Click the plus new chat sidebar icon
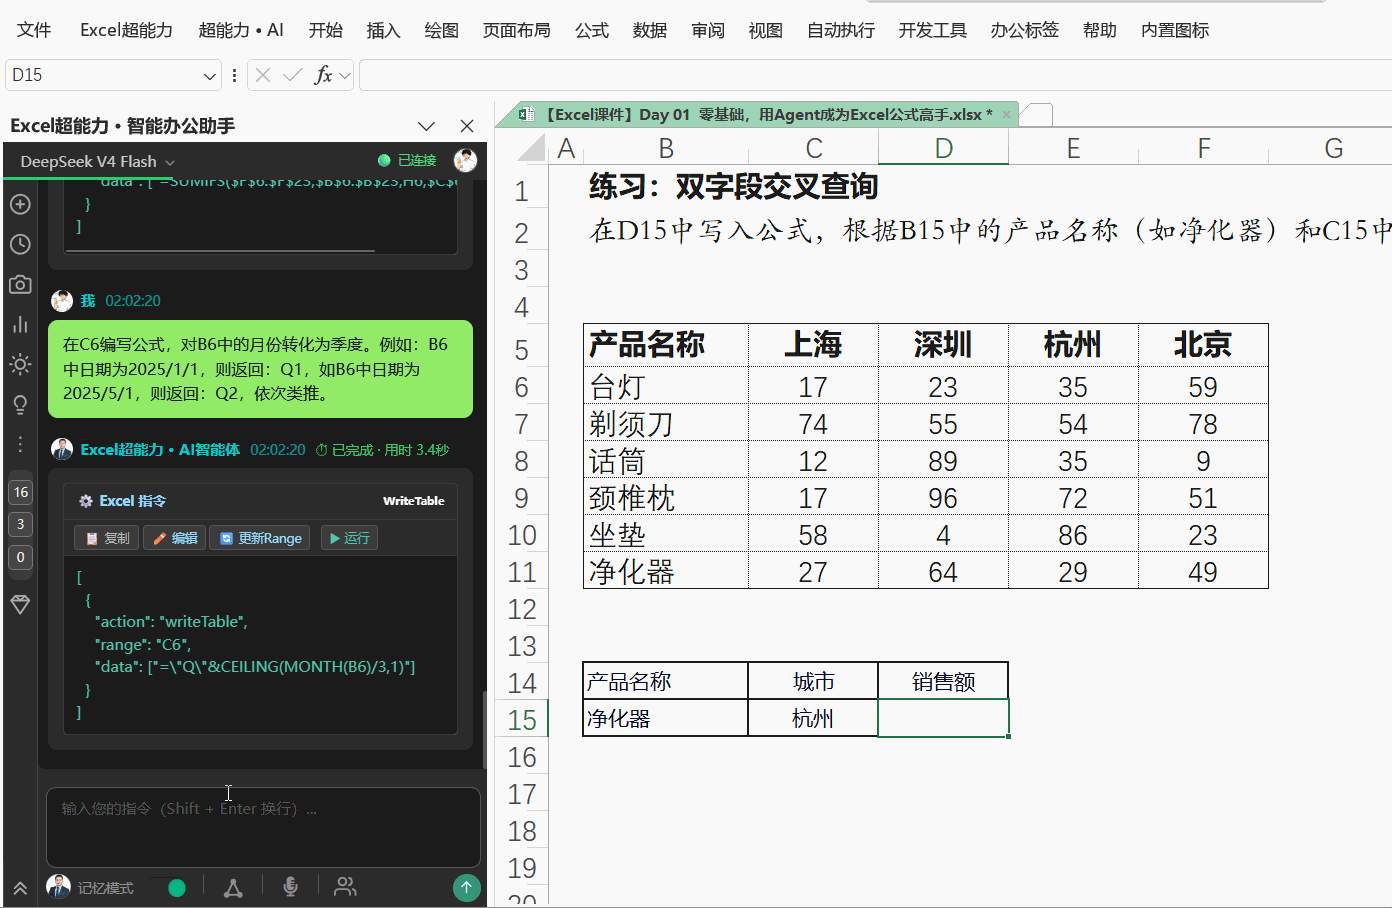 pyautogui.click(x=20, y=204)
